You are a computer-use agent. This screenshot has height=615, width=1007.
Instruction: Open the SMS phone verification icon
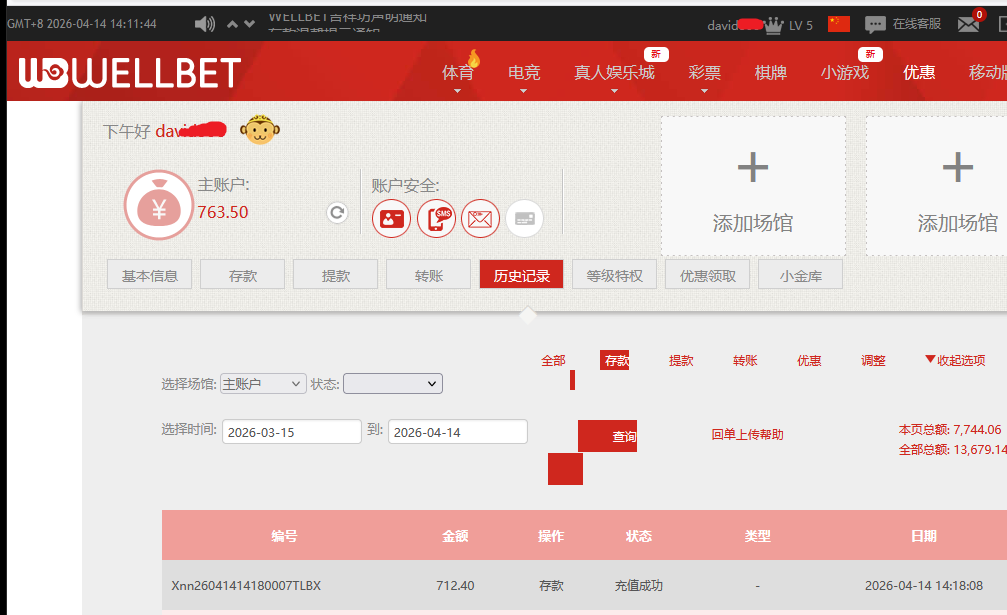point(435,218)
